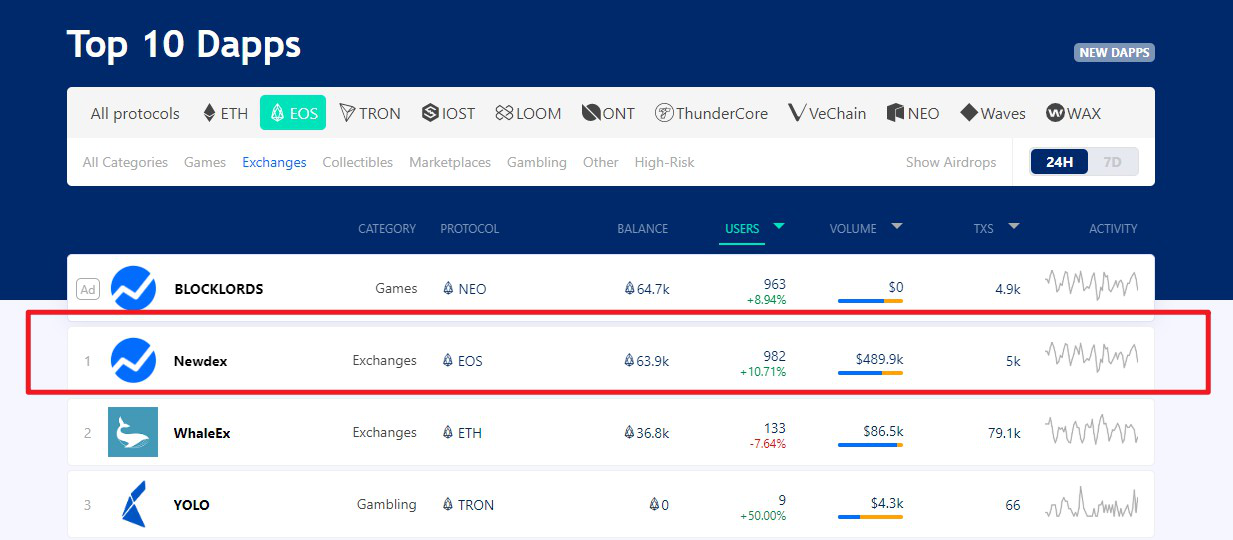The width and height of the screenshot is (1233, 540).
Task: Select the VeChain protocol filter
Action: click(x=827, y=113)
